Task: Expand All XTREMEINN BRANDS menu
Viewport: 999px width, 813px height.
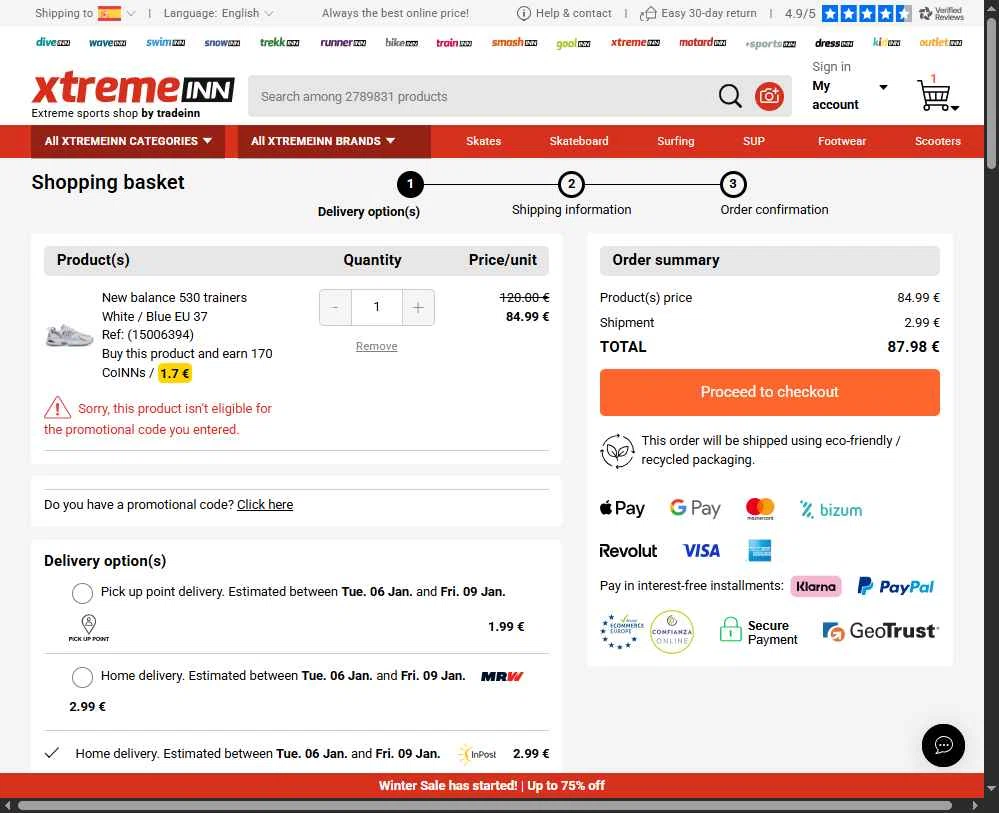Action: (334, 141)
